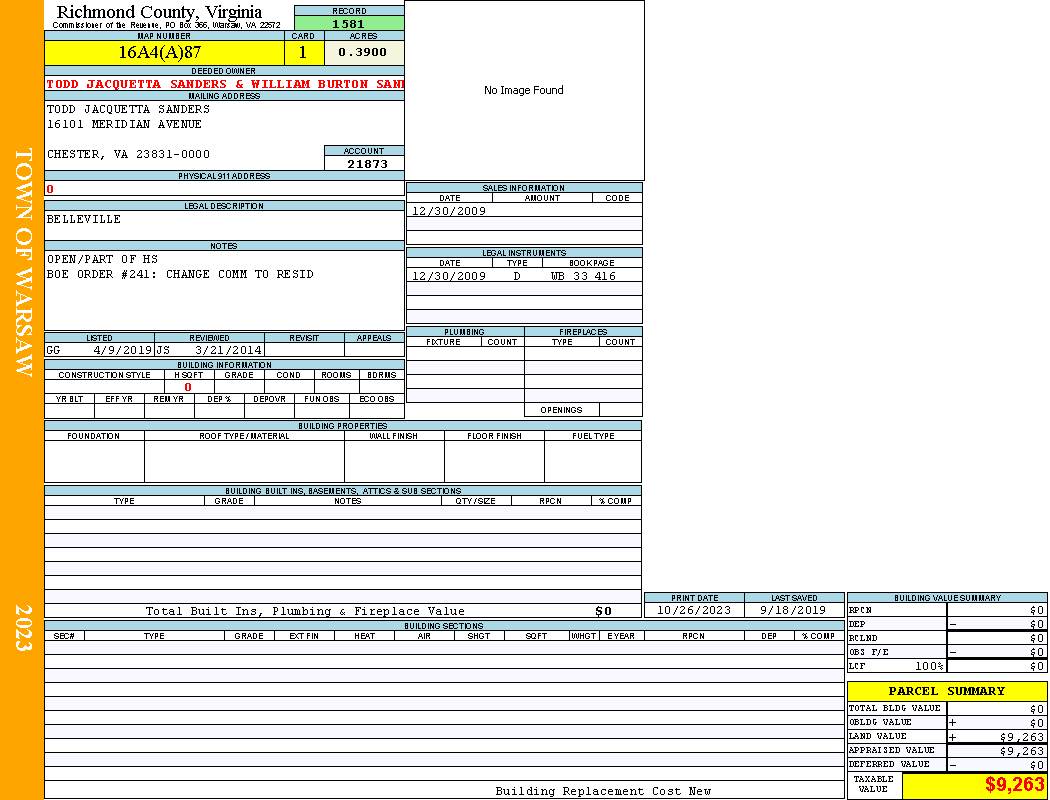
Task: Select the last saved date 9/18/2019
Action: click(793, 610)
